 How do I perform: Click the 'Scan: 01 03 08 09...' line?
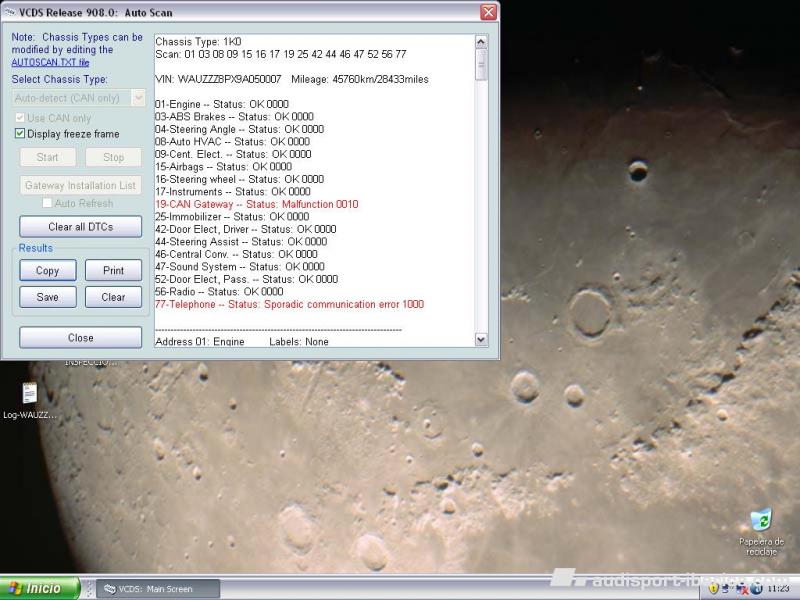pos(281,54)
